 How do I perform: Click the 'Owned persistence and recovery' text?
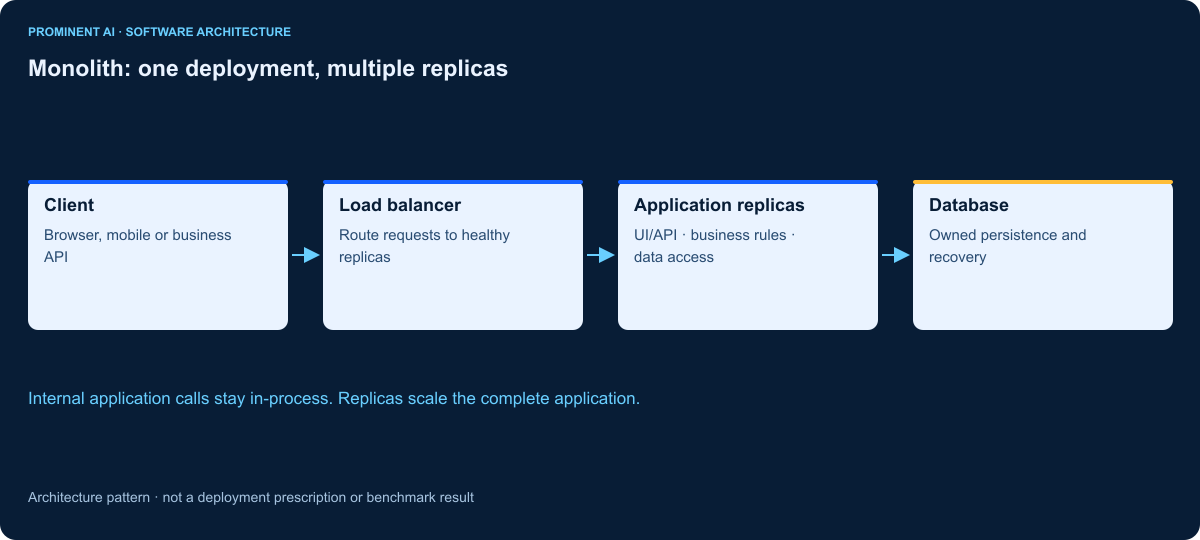pos(1008,246)
